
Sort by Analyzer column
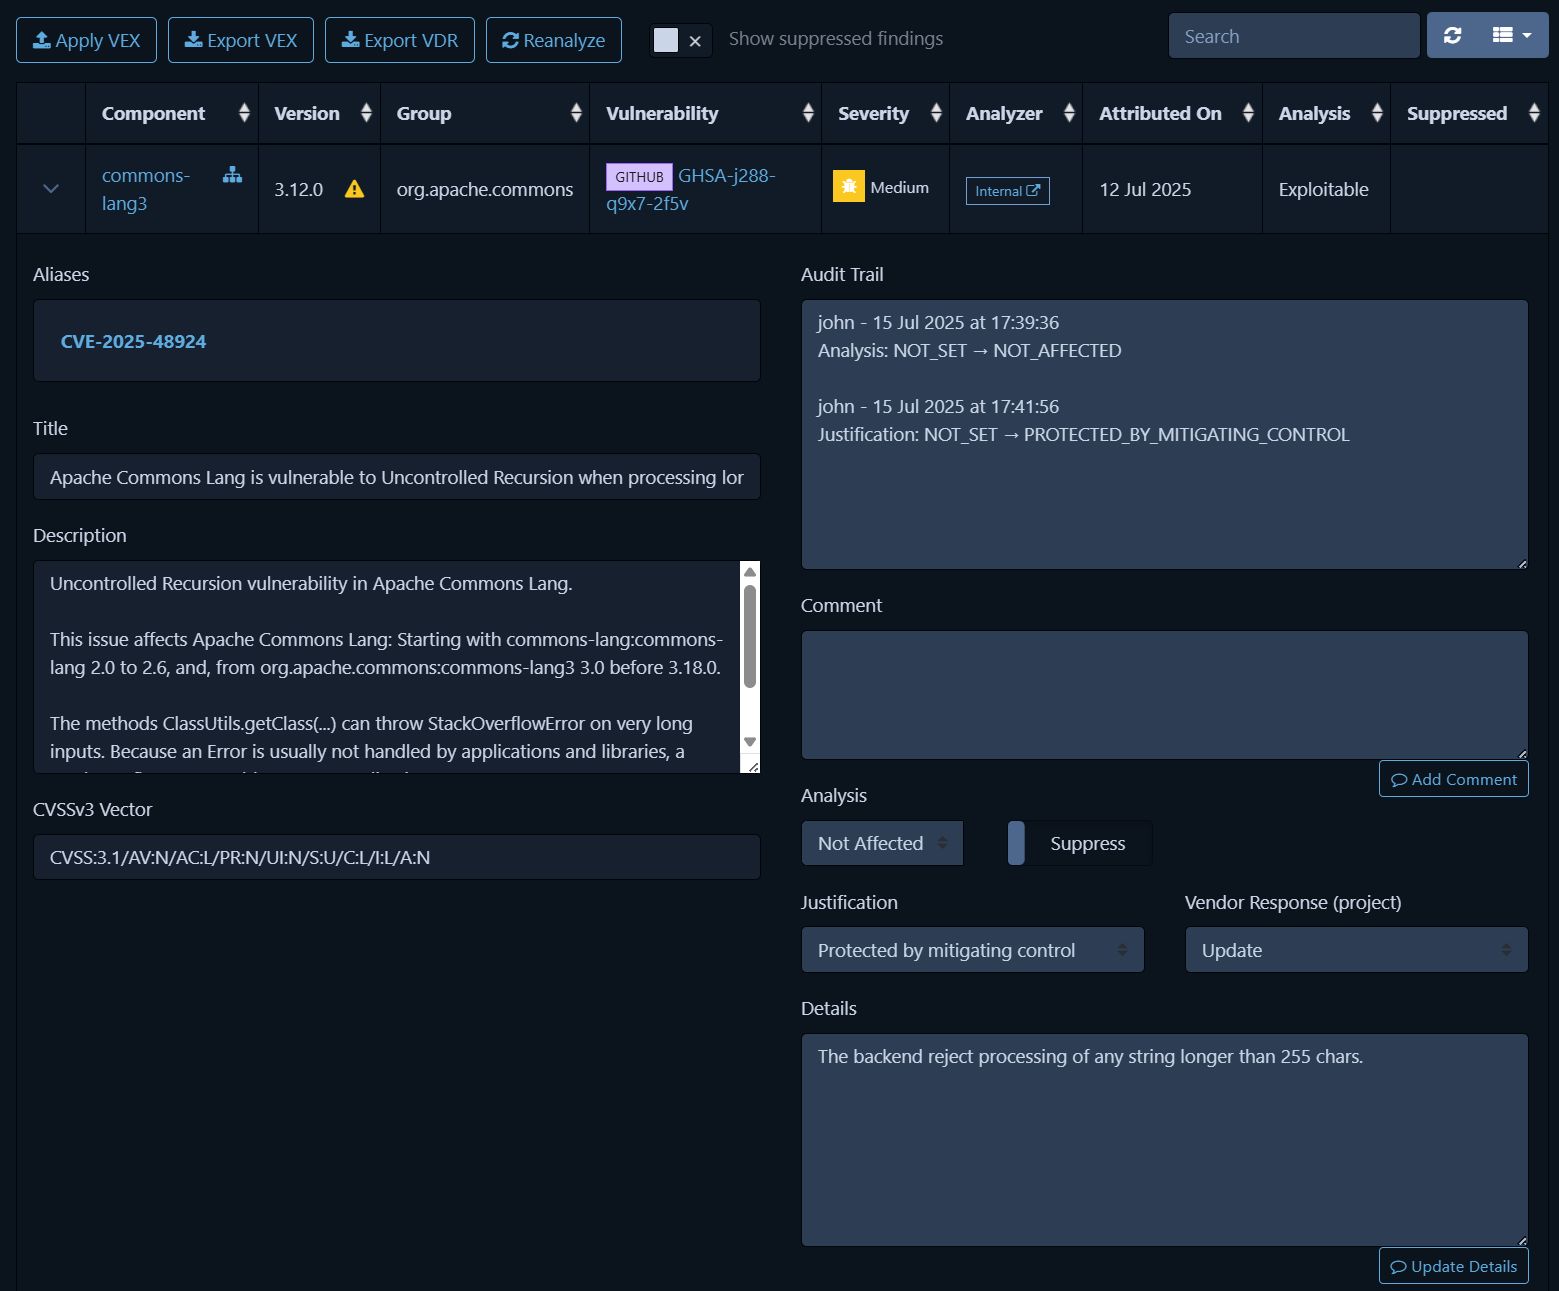click(1016, 113)
